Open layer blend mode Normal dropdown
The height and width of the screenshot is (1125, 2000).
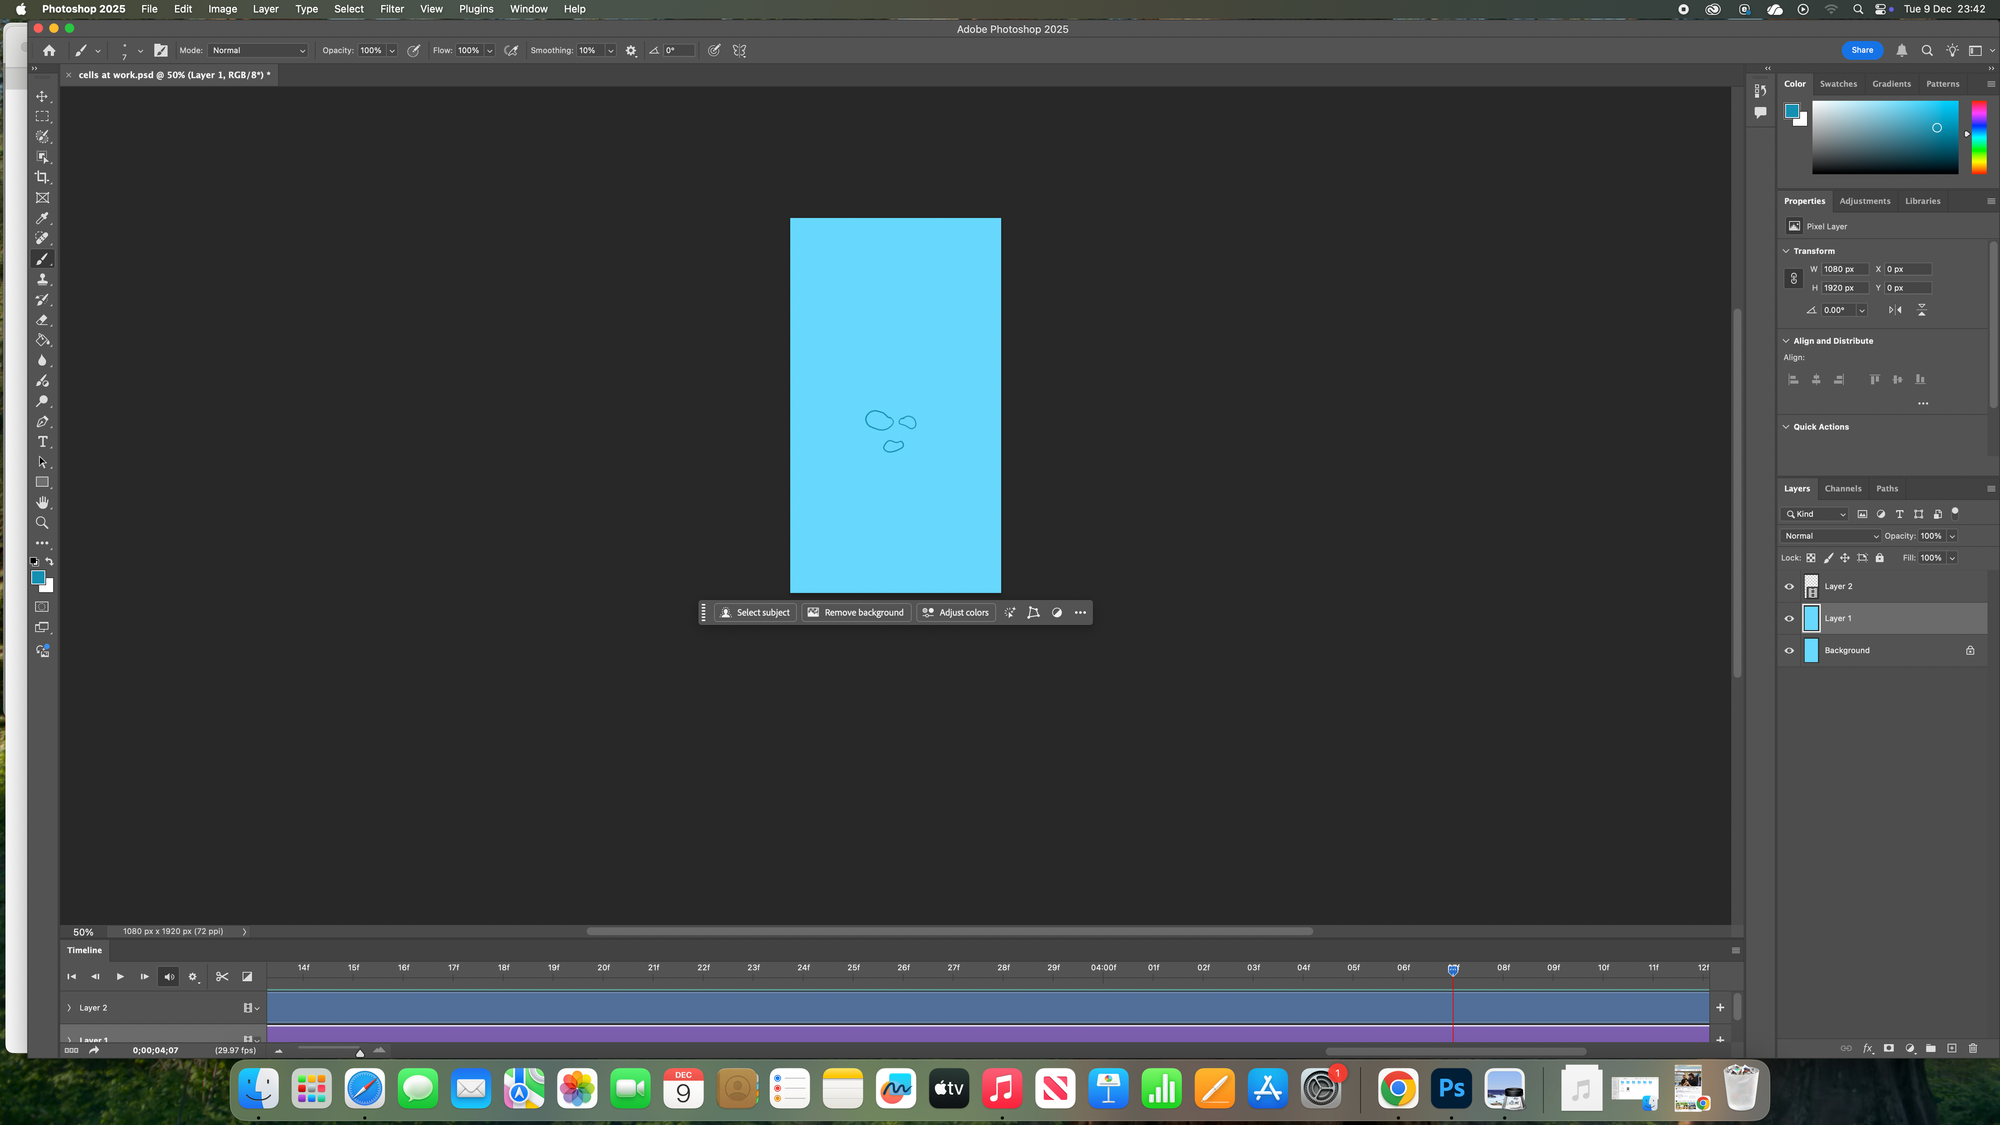coord(1830,536)
